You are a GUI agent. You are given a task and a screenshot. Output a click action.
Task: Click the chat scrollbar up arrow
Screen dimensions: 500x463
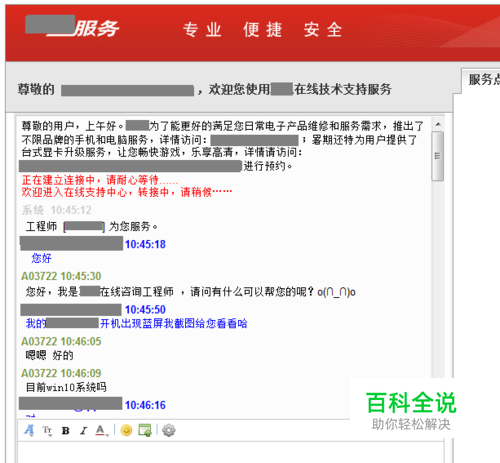[438, 124]
